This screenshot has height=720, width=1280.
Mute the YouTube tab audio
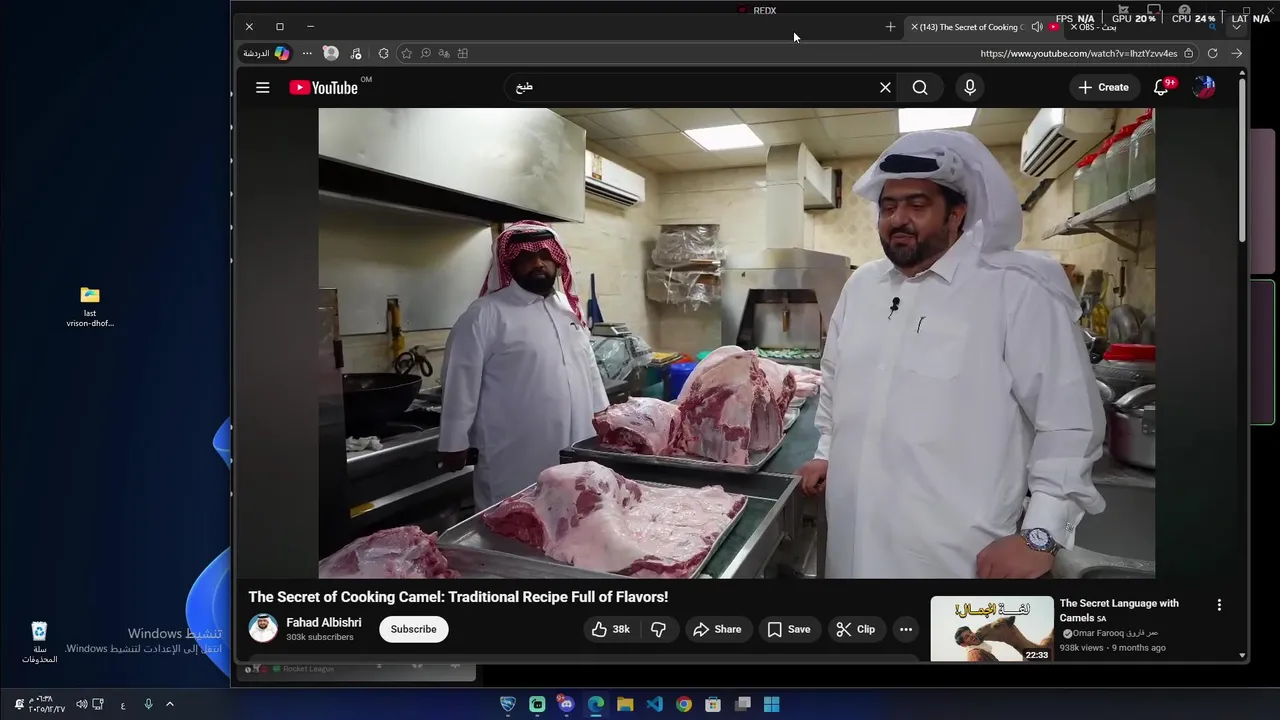(1037, 27)
